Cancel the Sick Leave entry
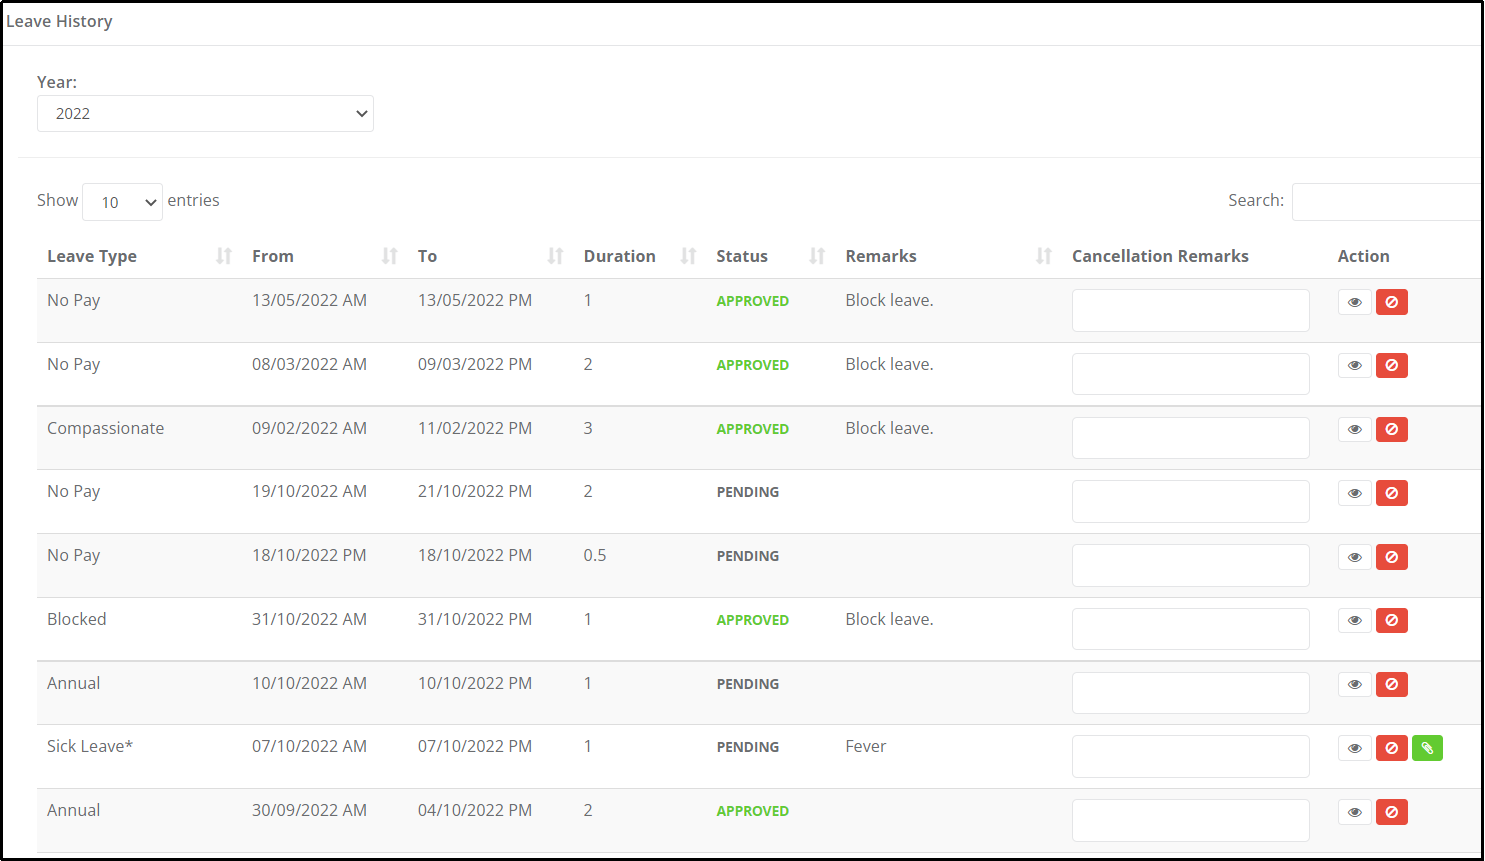1485x861 pixels. point(1391,748)
